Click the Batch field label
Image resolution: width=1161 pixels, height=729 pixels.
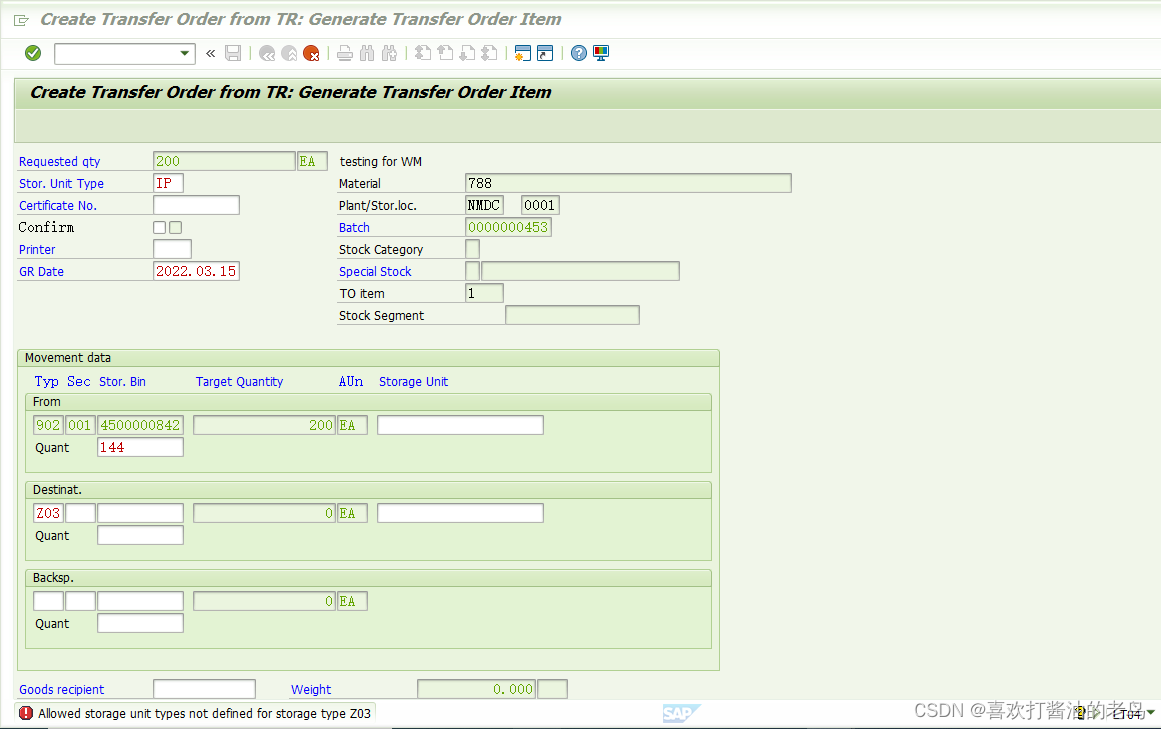tap(354, 227)
